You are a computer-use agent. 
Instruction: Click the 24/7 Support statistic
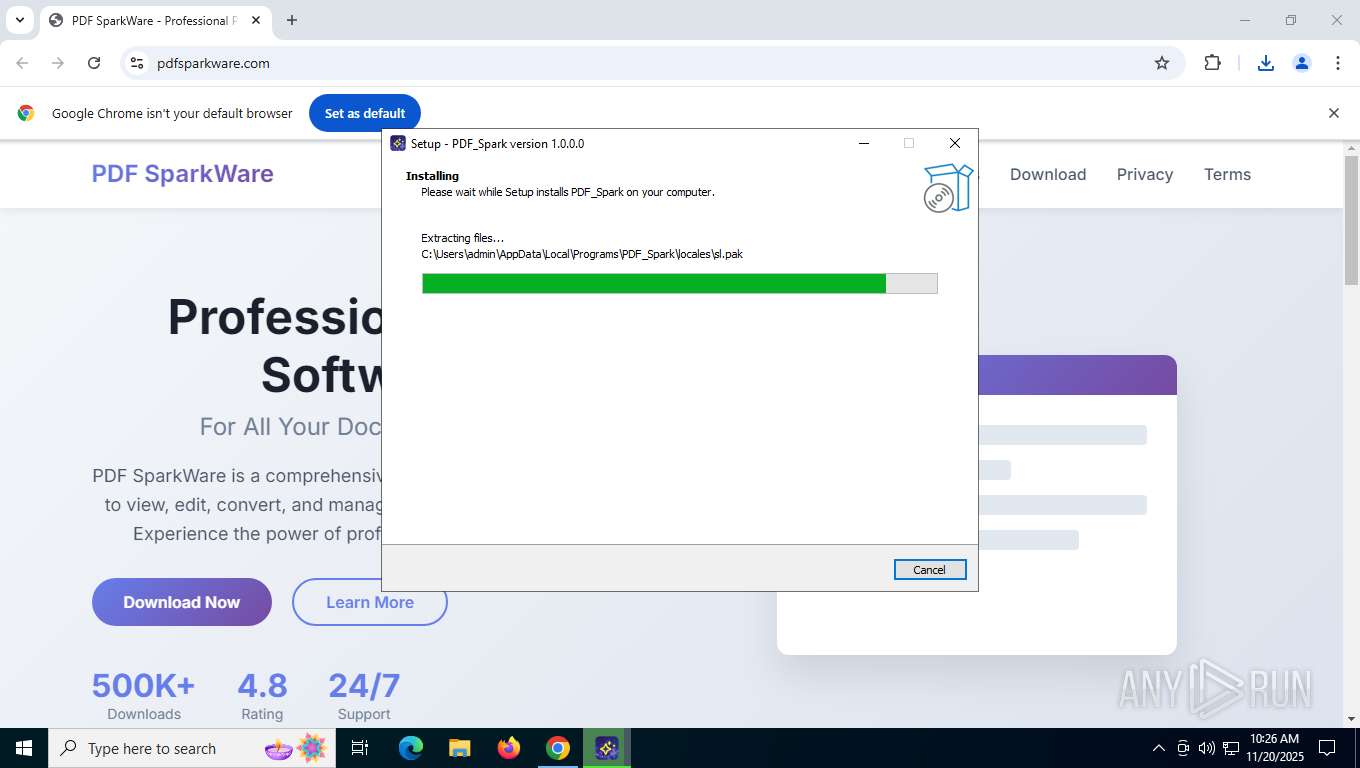coord(364,695)
